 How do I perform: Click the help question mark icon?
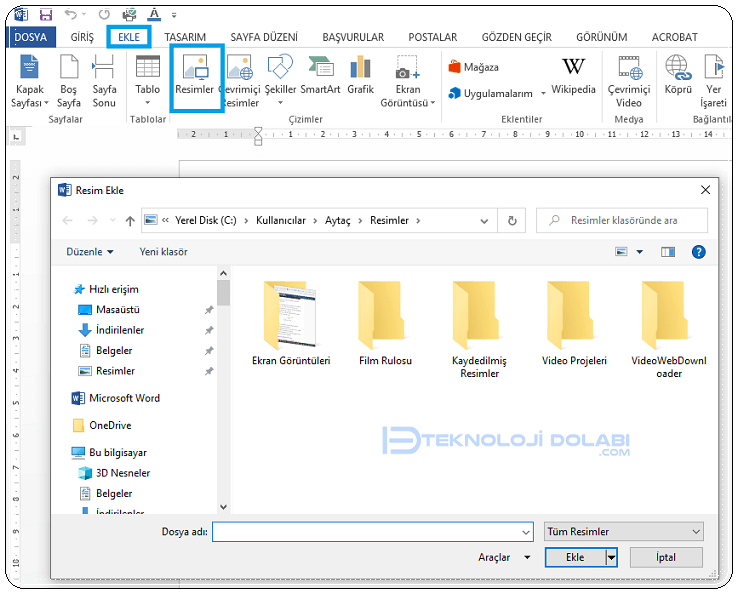[x=699, y=252]
